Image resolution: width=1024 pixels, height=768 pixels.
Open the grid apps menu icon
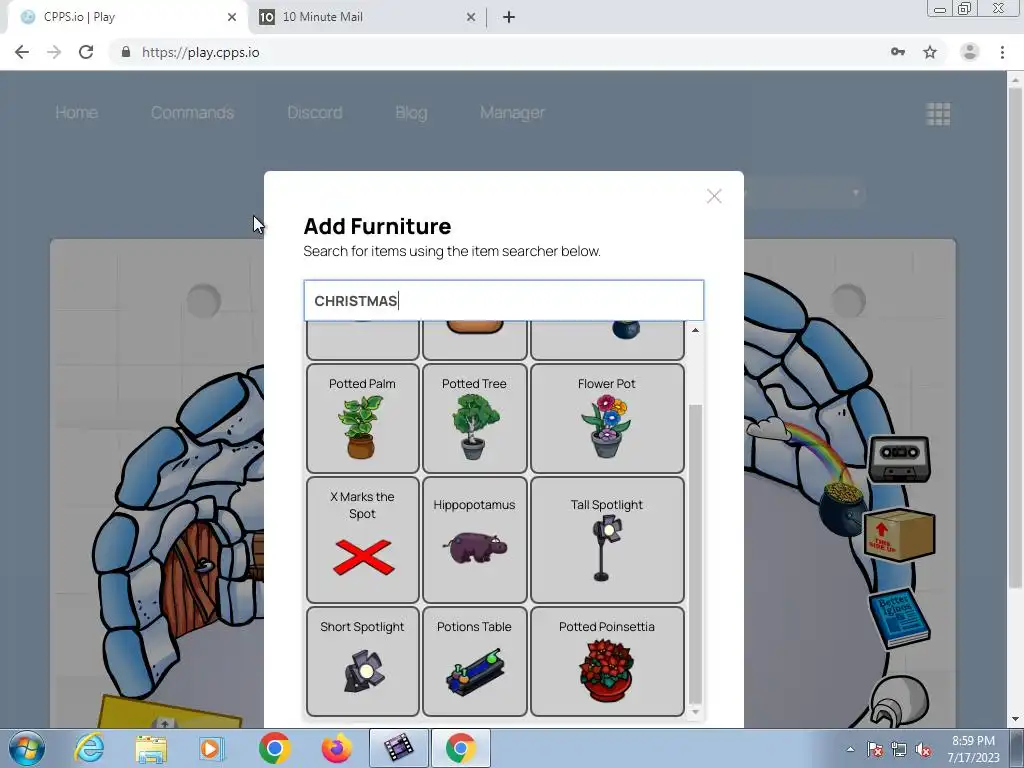pos(938,114)
